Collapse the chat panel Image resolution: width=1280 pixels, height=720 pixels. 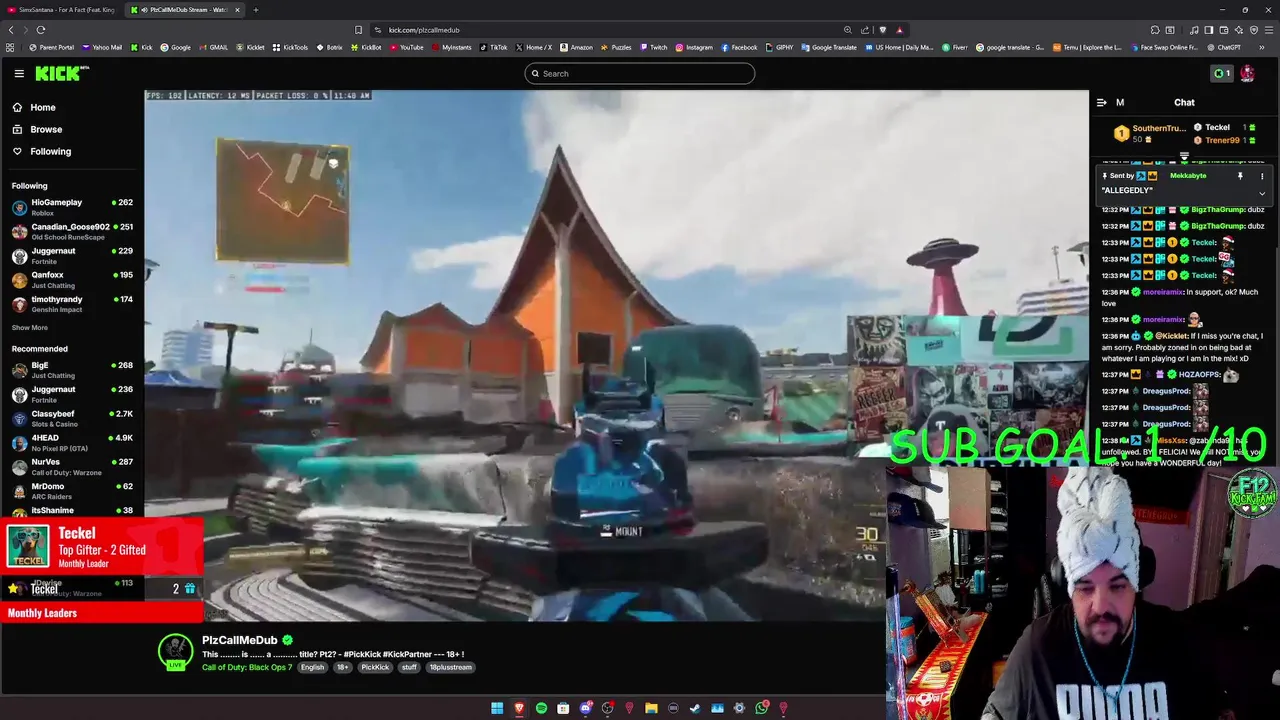pyautogui.click(x=1101, y=102)
